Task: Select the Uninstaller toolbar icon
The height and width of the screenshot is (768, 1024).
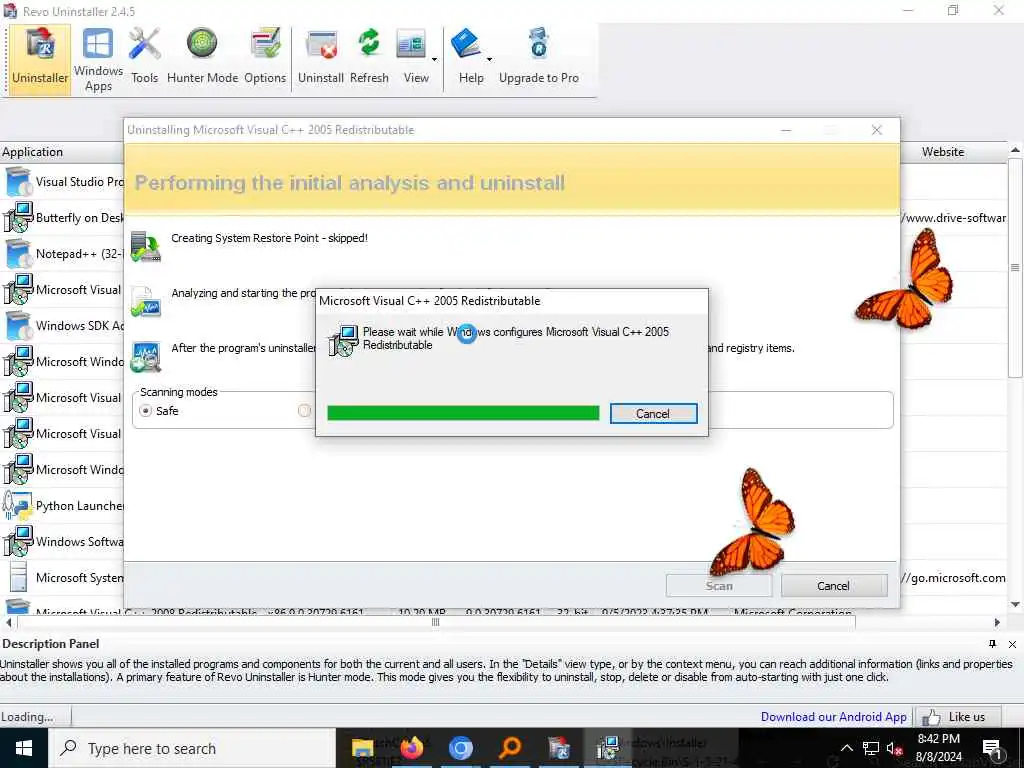Action: pyautogui.click(x=40, y=59)
